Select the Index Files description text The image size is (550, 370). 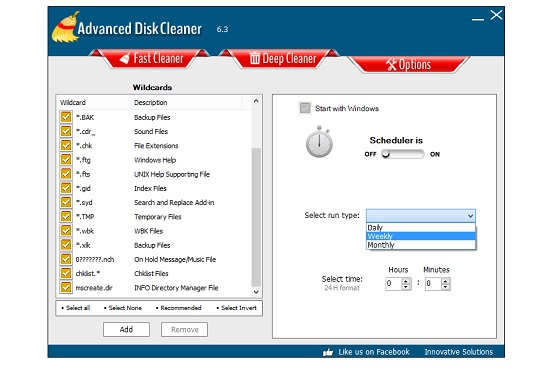pyautogui.click(x=150, y=188)
